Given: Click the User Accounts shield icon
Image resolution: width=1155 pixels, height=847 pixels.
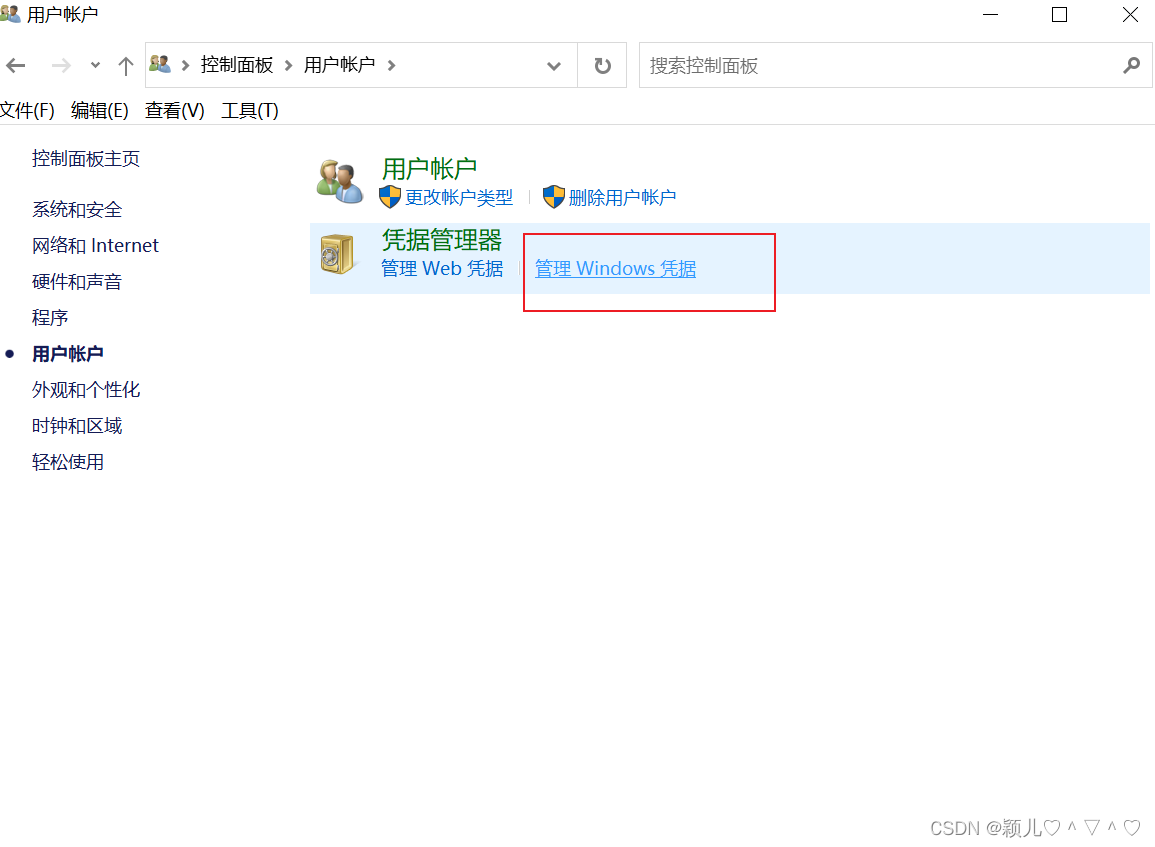Looking at the screenshot, I should [x=339, y=179].
